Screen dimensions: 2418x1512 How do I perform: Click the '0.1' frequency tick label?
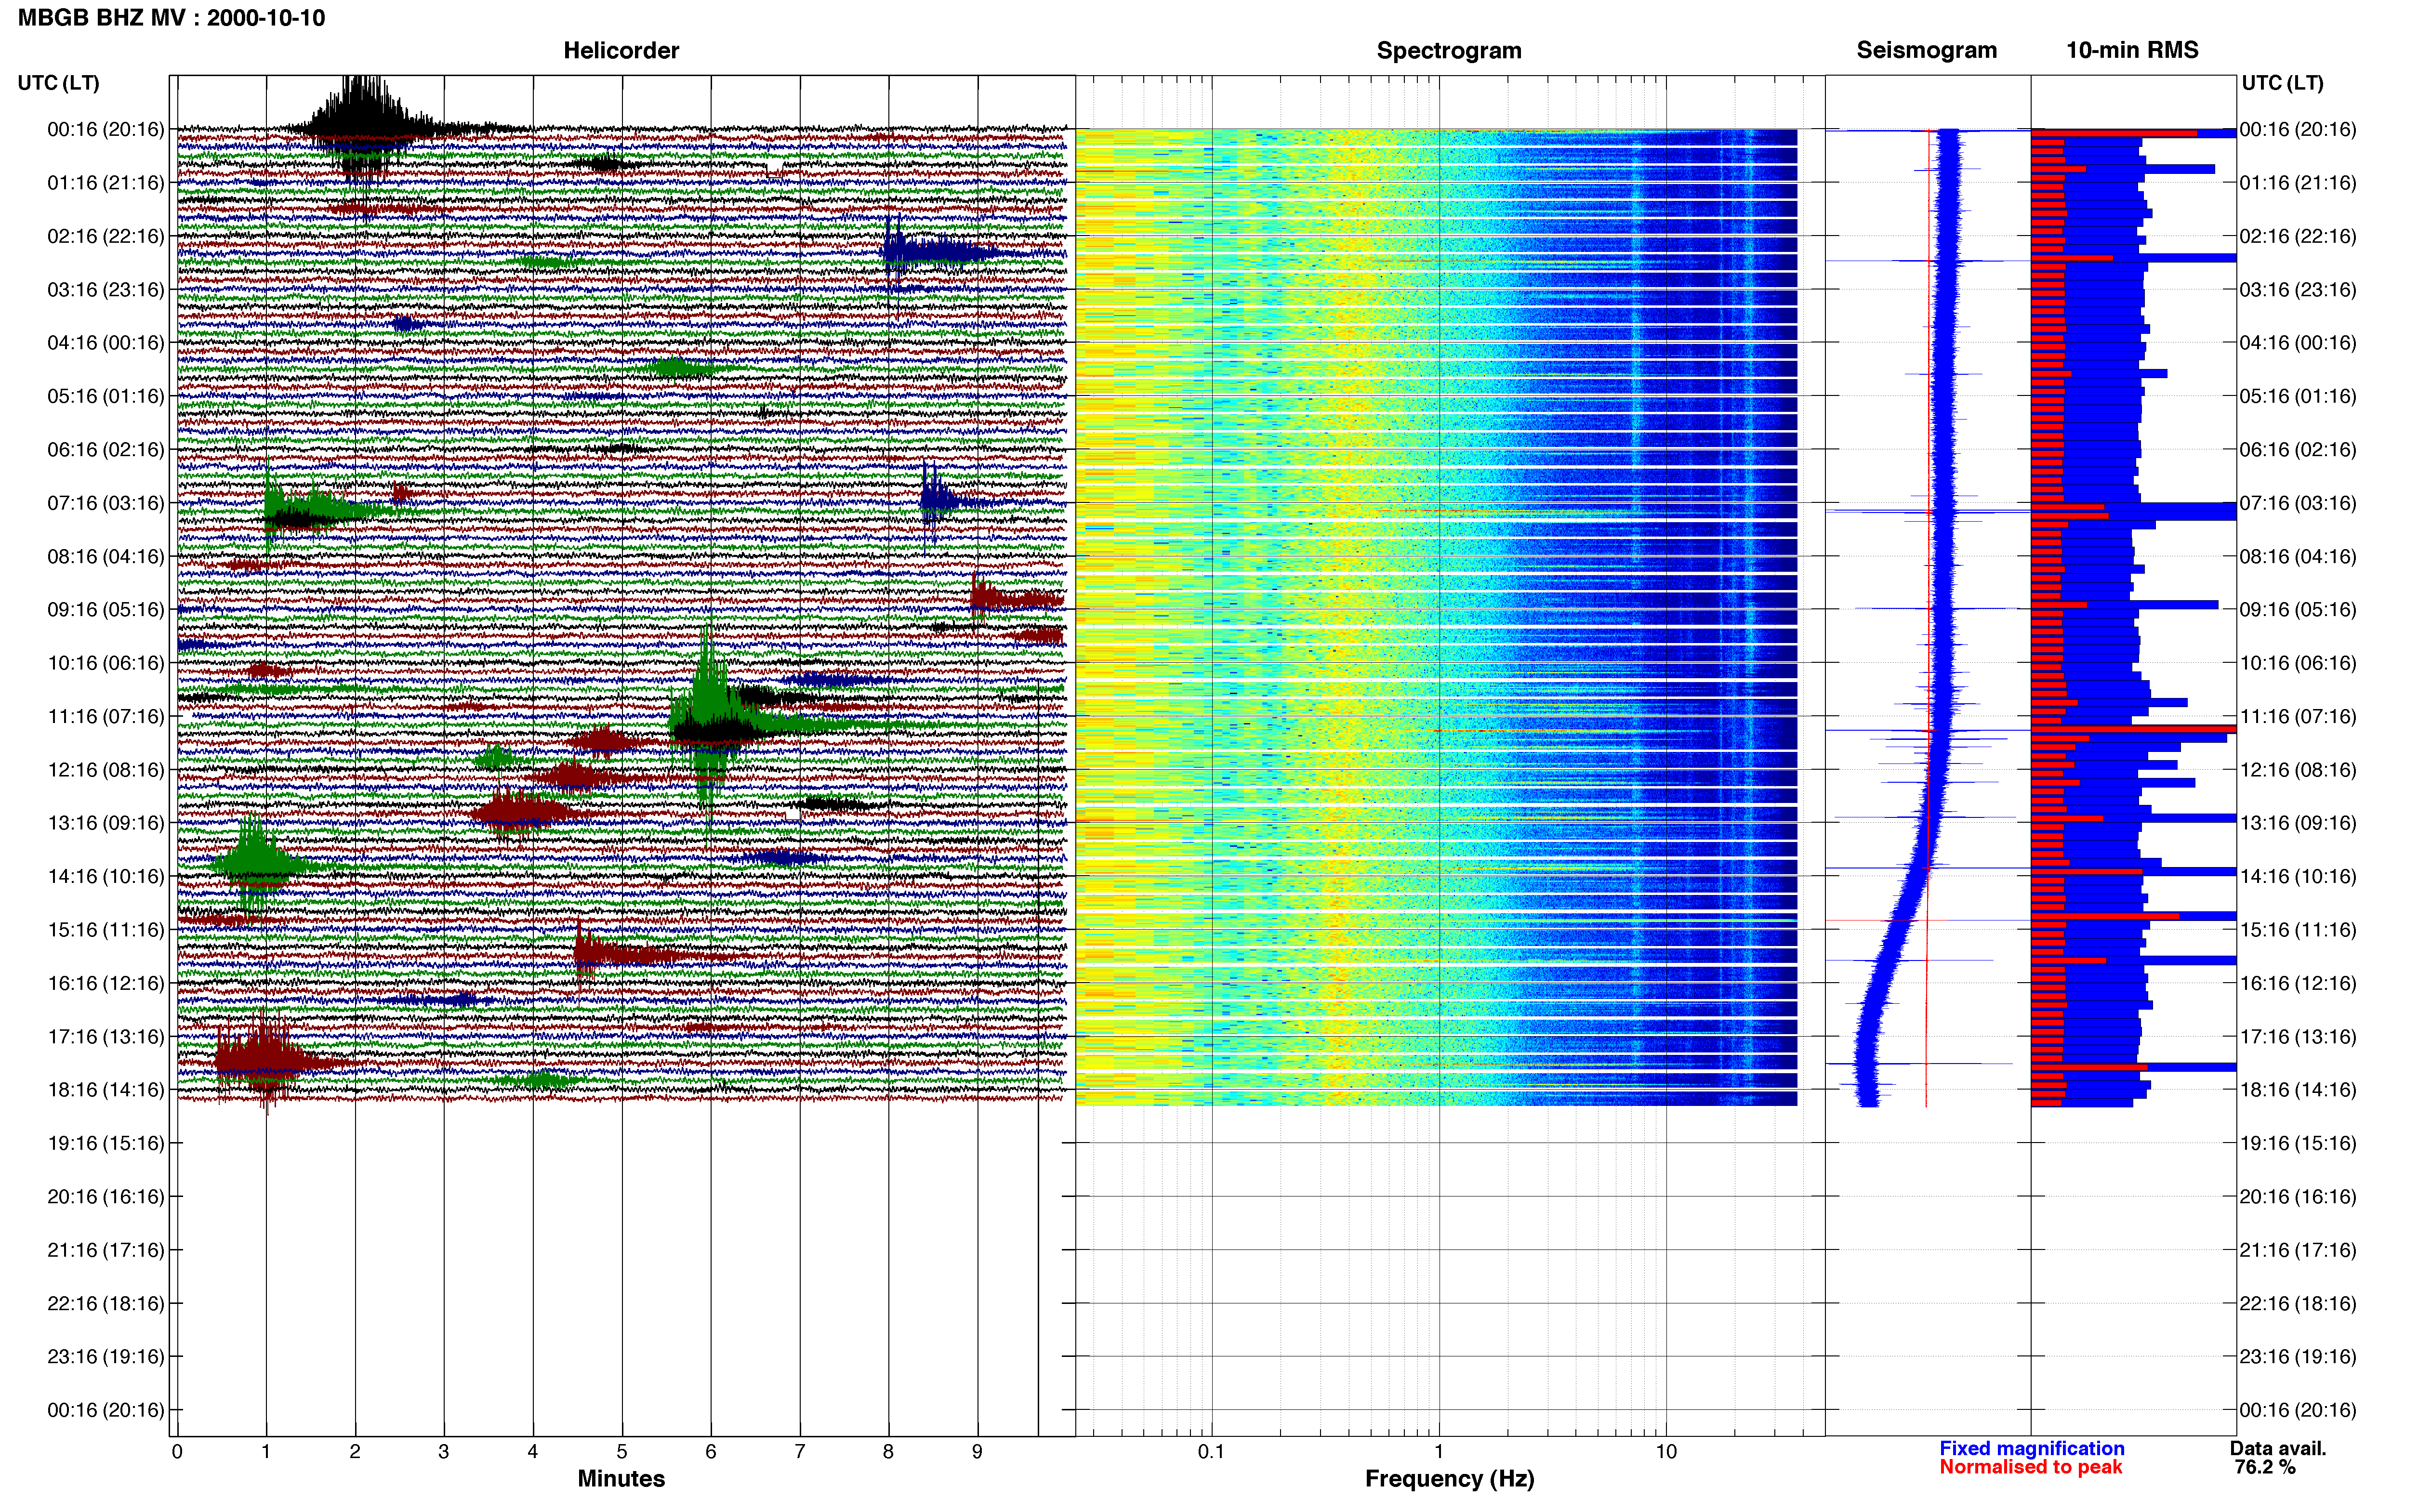1211,1452
